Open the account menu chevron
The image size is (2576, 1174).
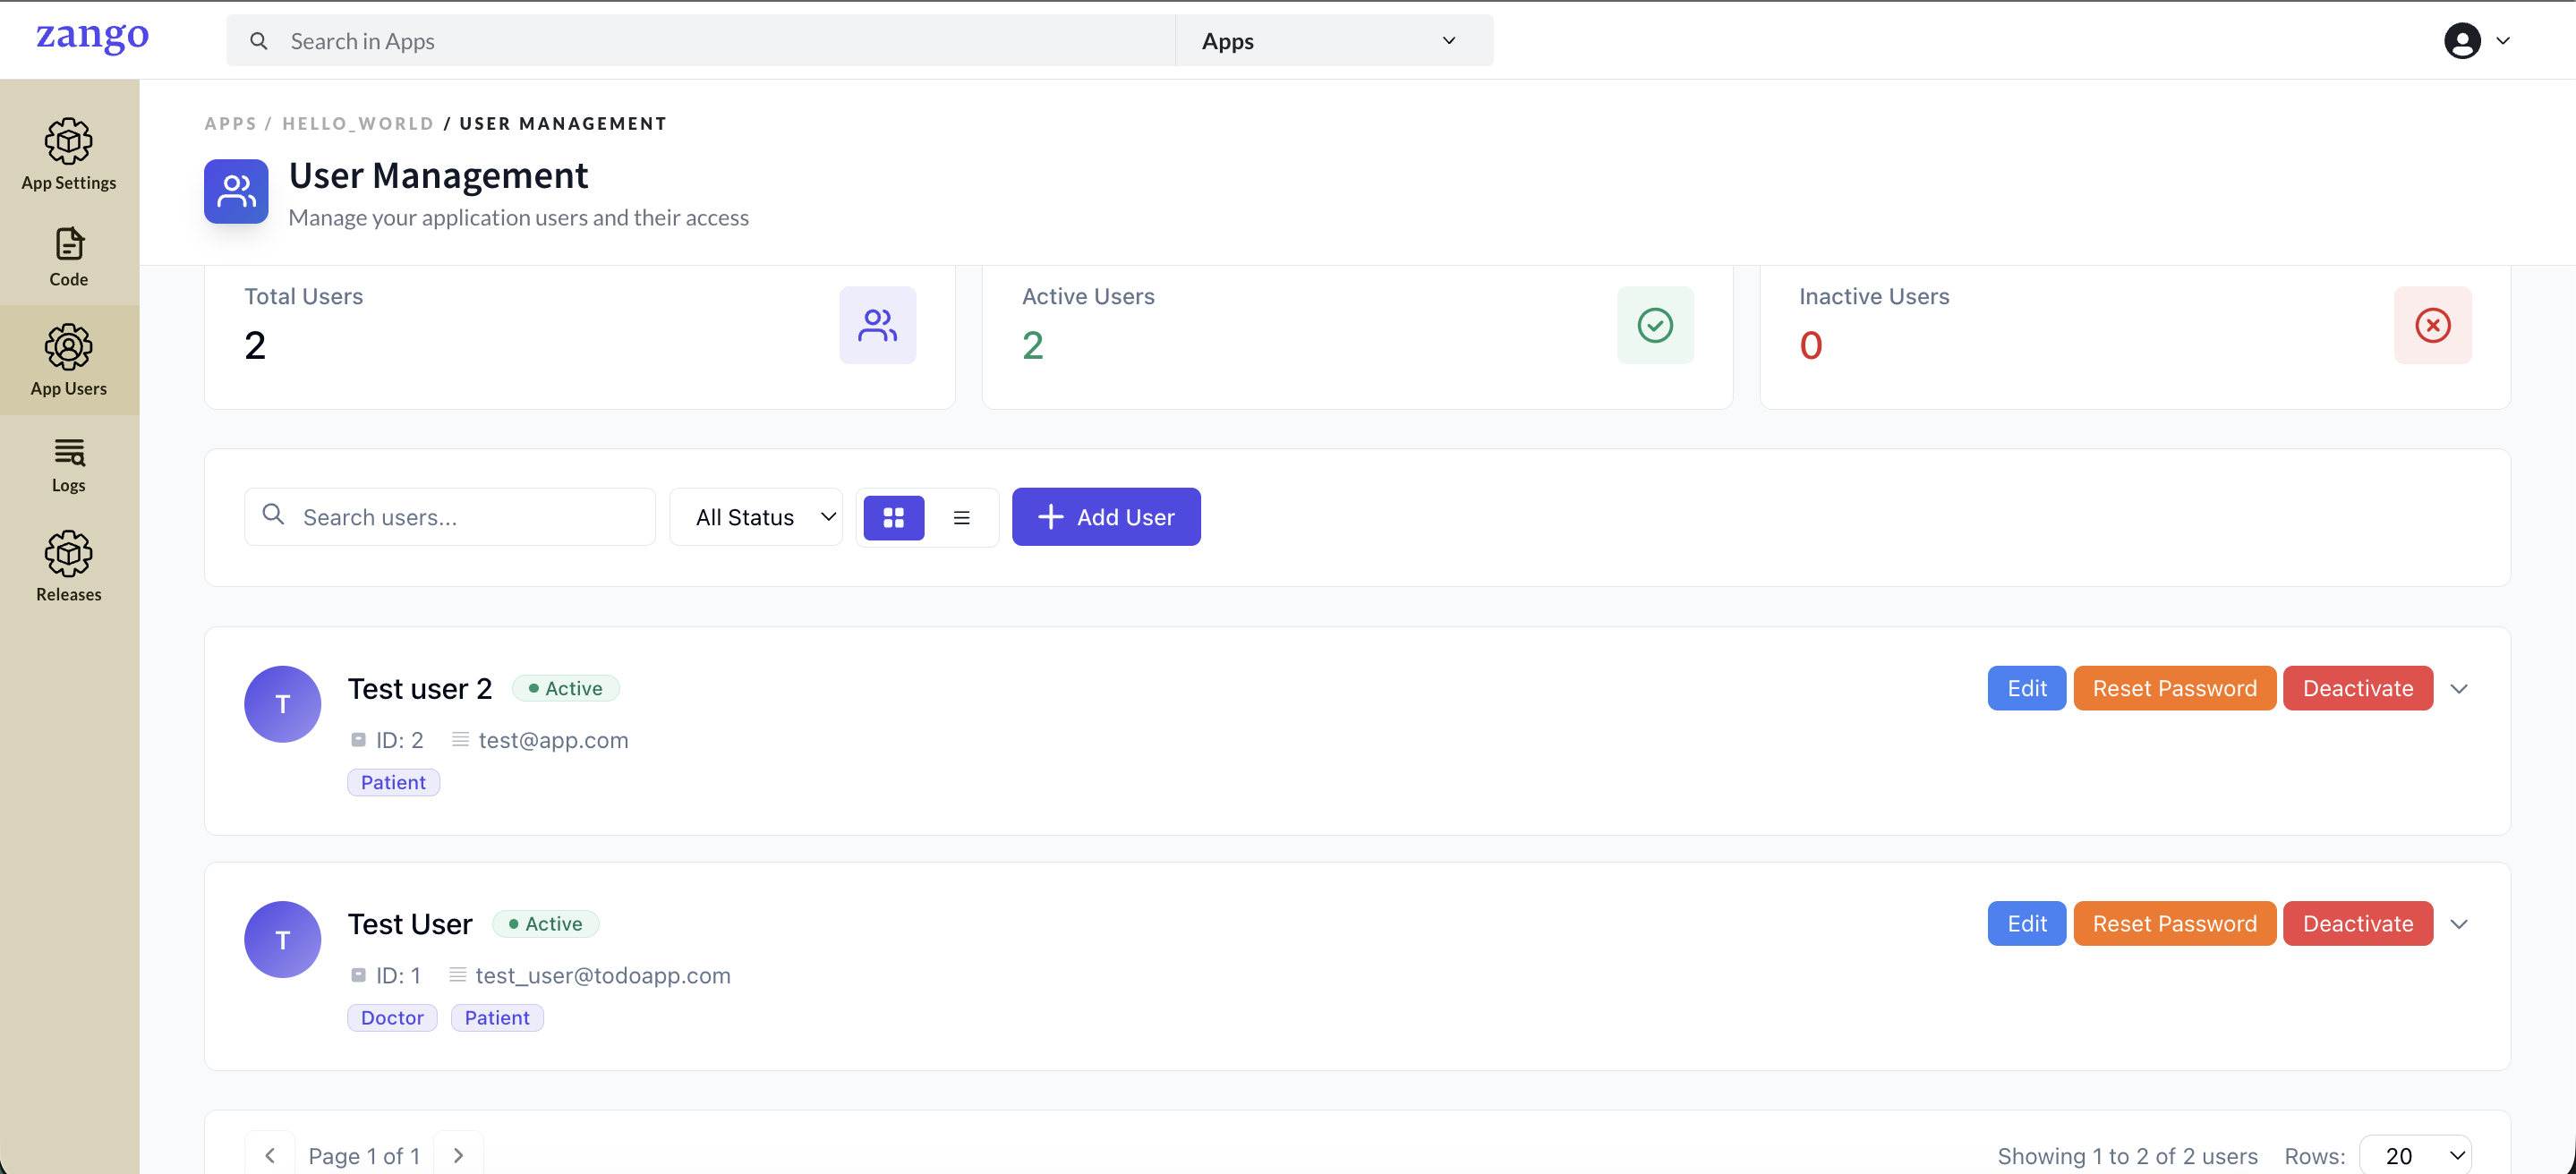pos(2504,41)
